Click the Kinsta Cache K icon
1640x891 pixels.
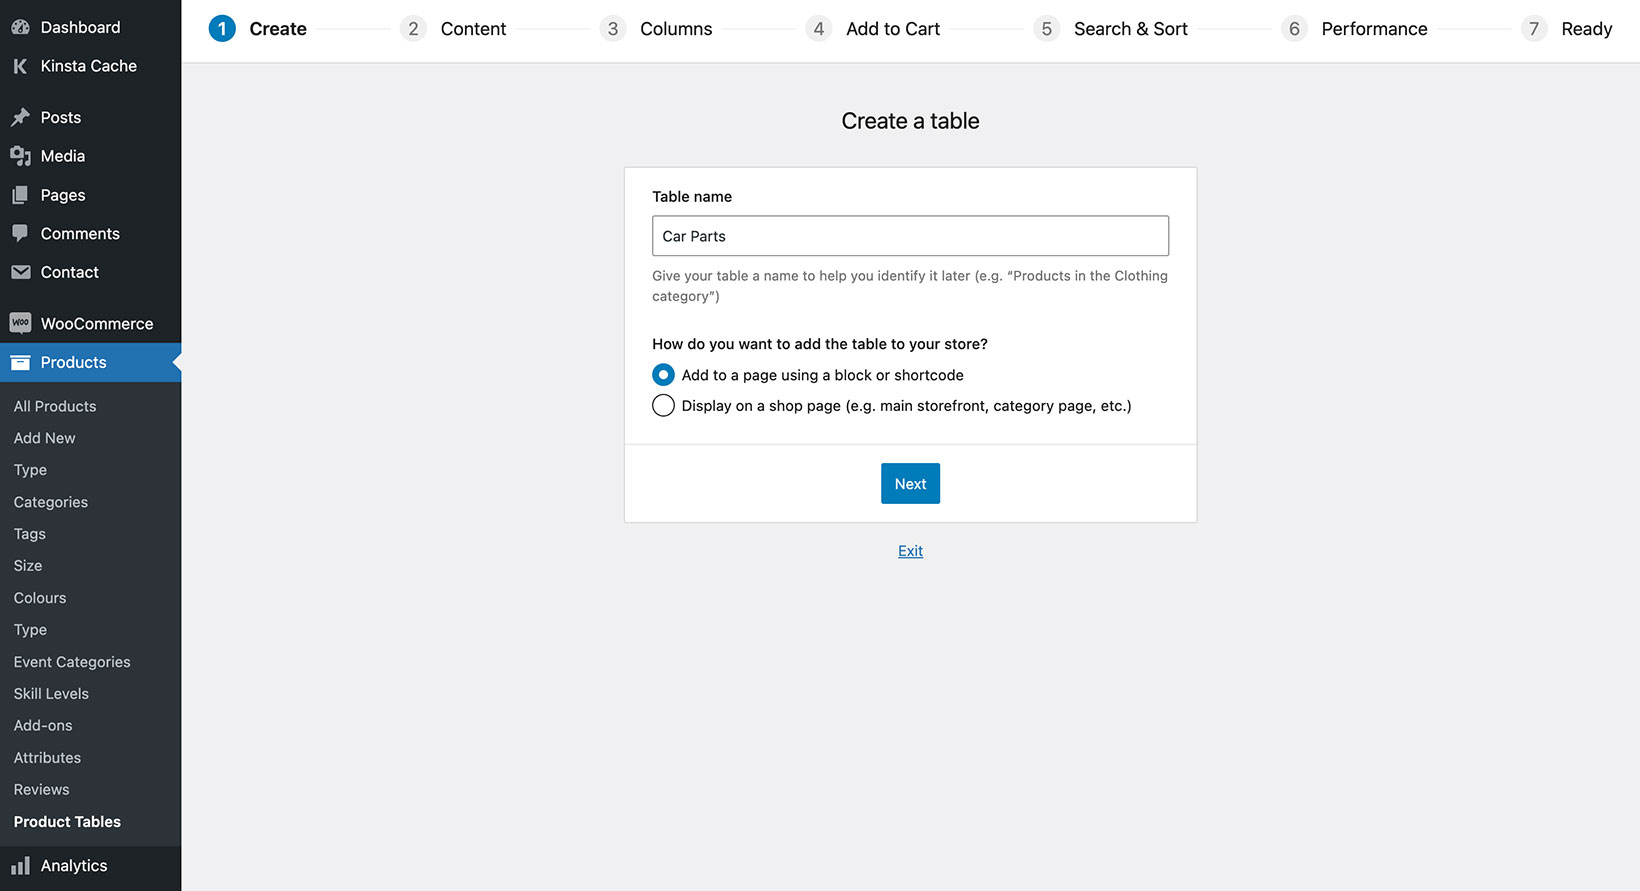(20, 66)
